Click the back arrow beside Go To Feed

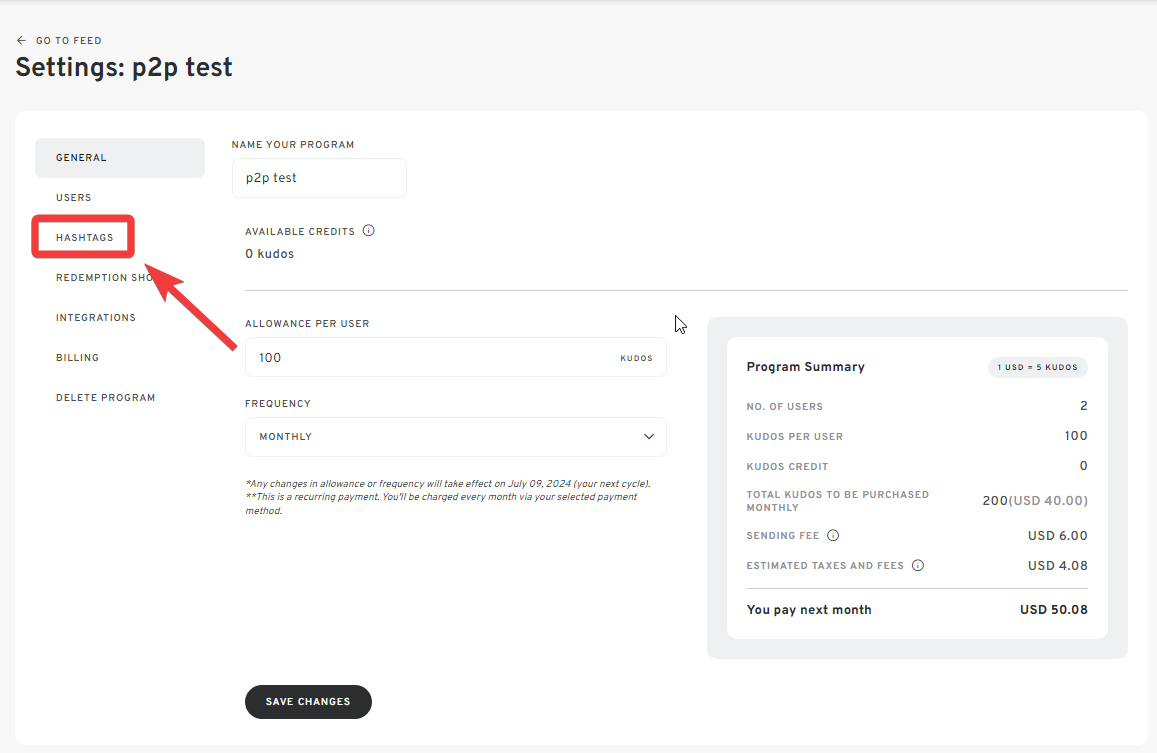point(21,41)
